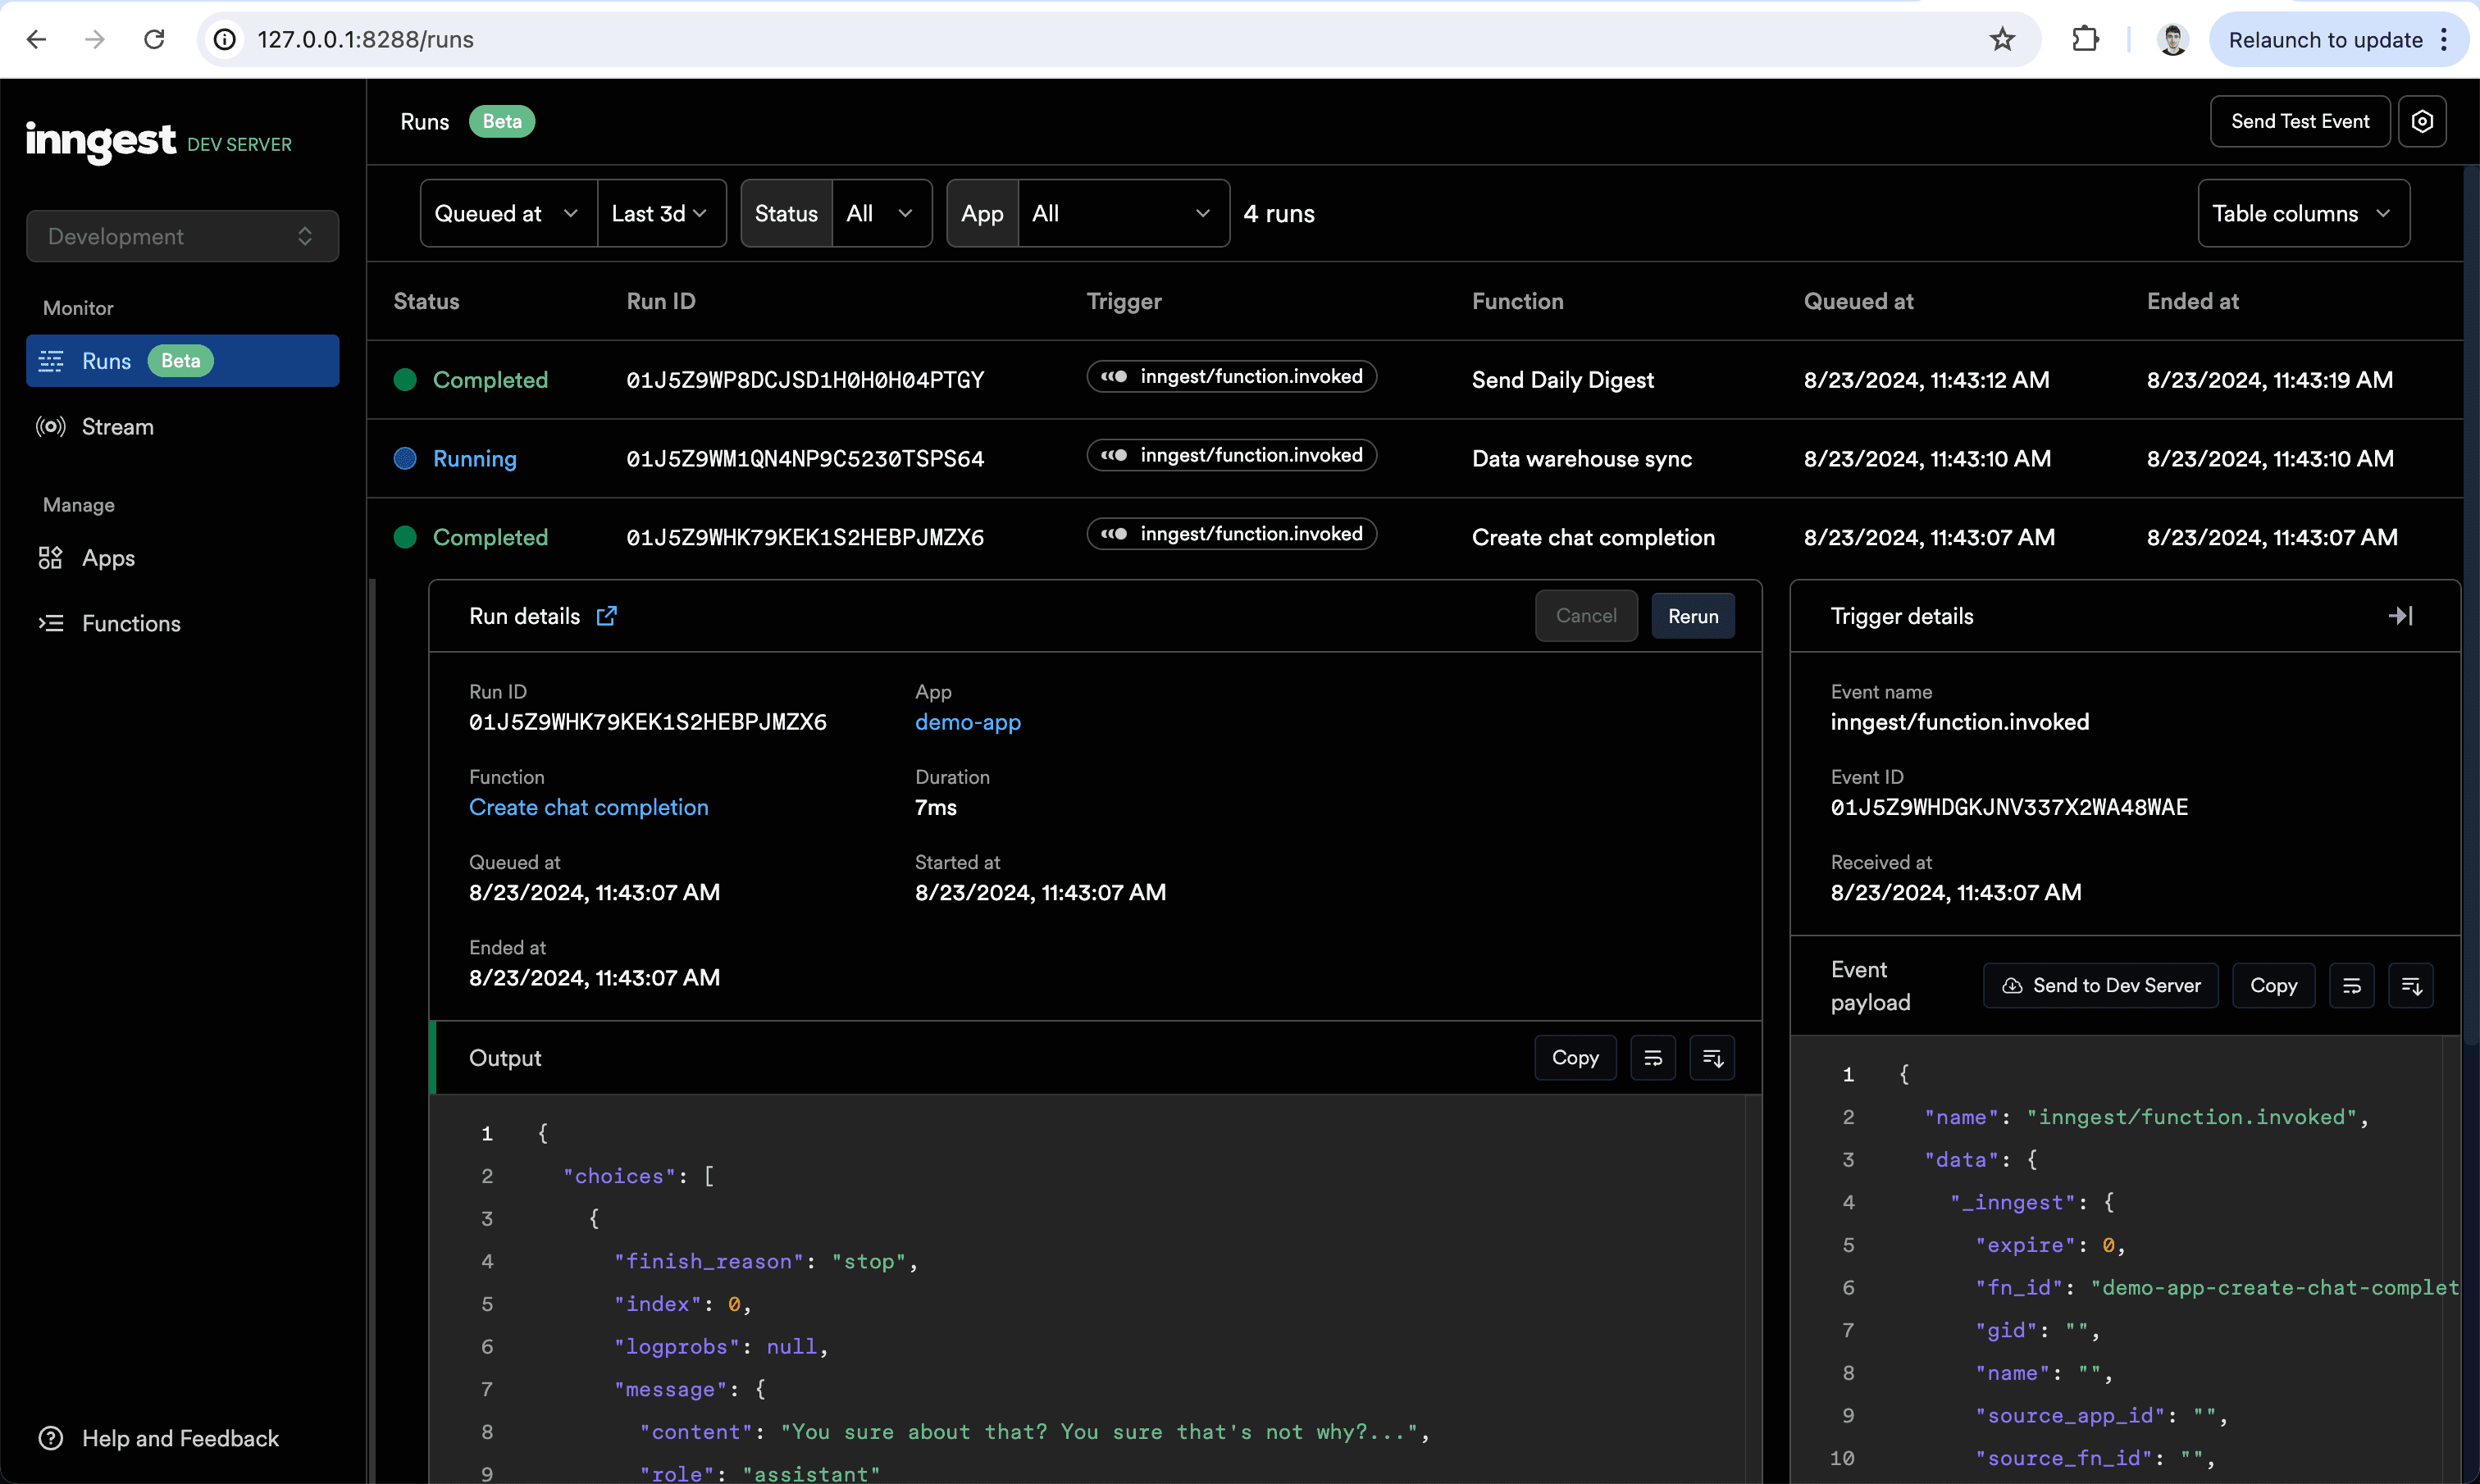The image size is (2480, 1484).
Task: Click the Rerun button for this run
Action: 1692,617
